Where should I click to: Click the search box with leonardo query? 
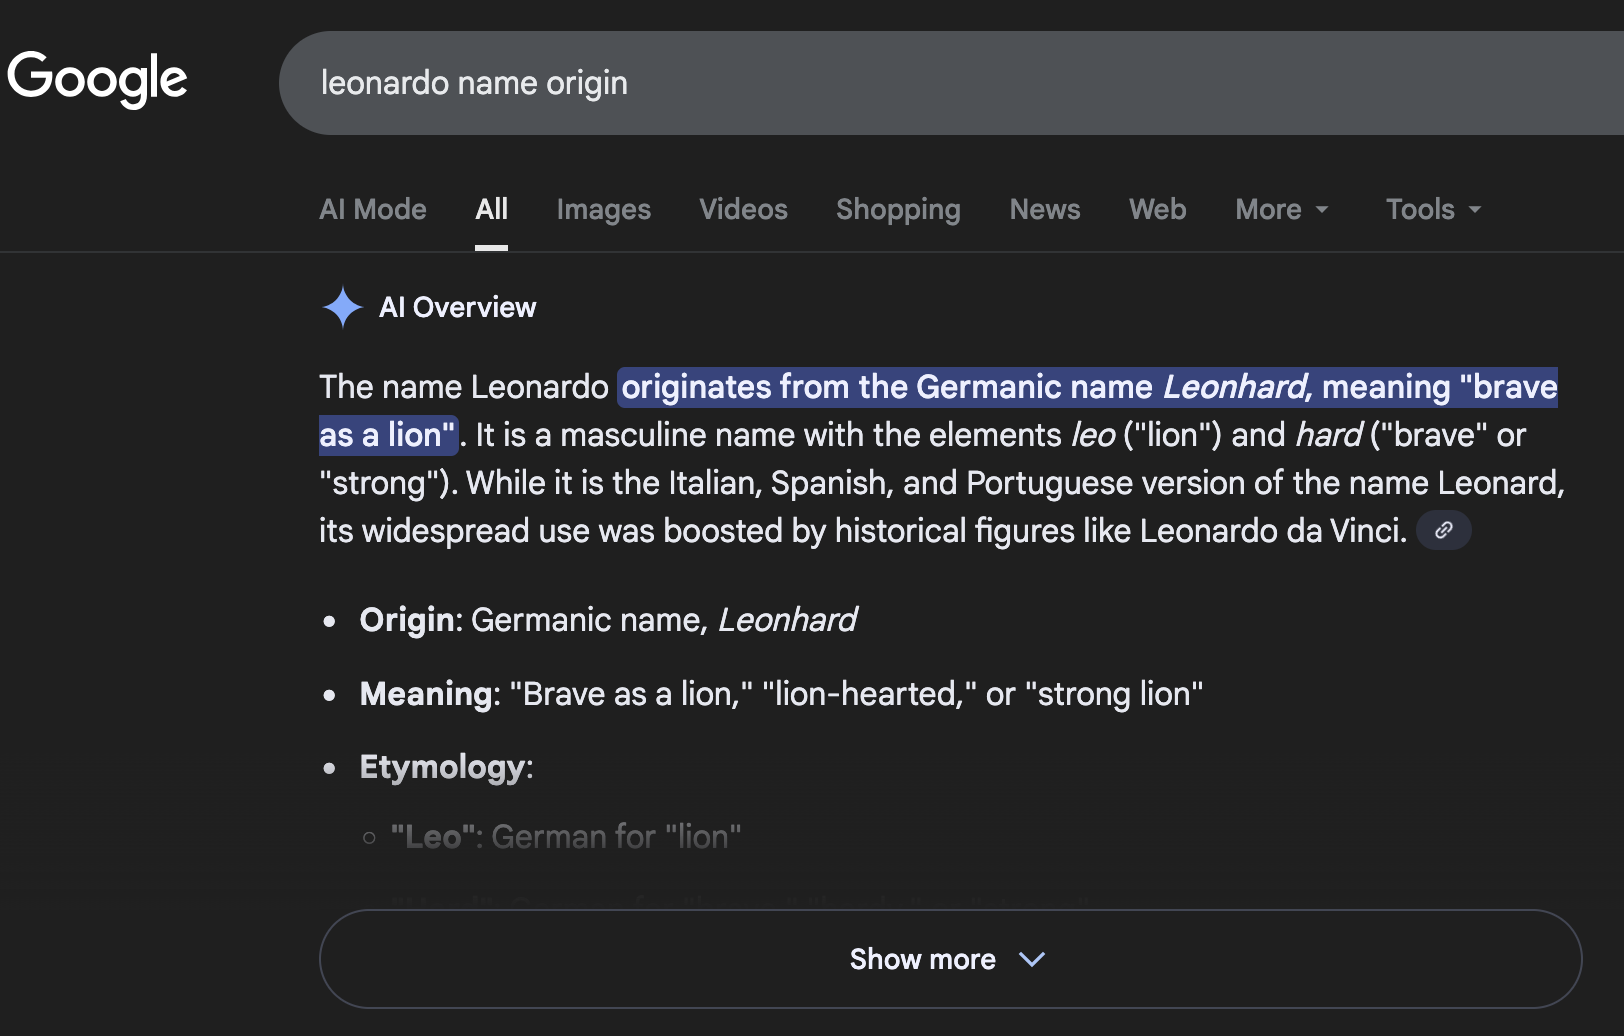point(951,83)
